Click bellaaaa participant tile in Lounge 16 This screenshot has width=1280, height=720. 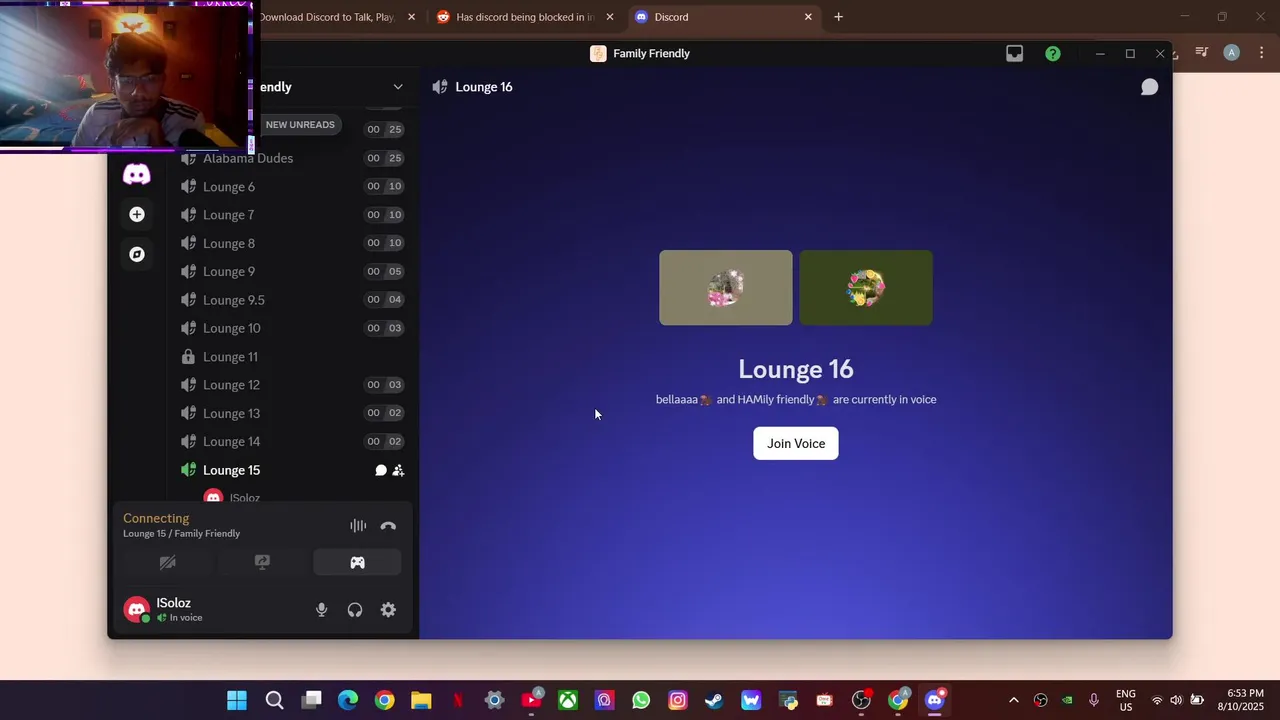coord(726,288)
